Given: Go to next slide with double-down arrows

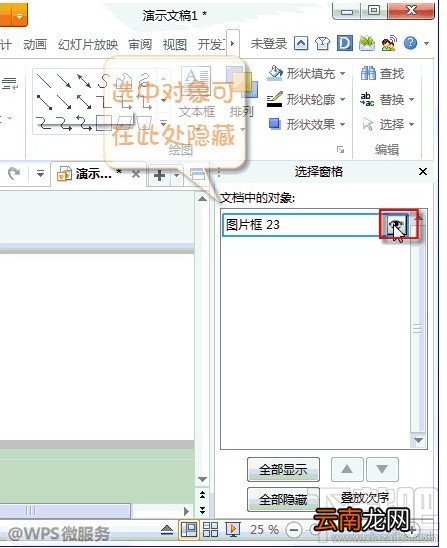Looking at the screenshot, I should (202, 510).
